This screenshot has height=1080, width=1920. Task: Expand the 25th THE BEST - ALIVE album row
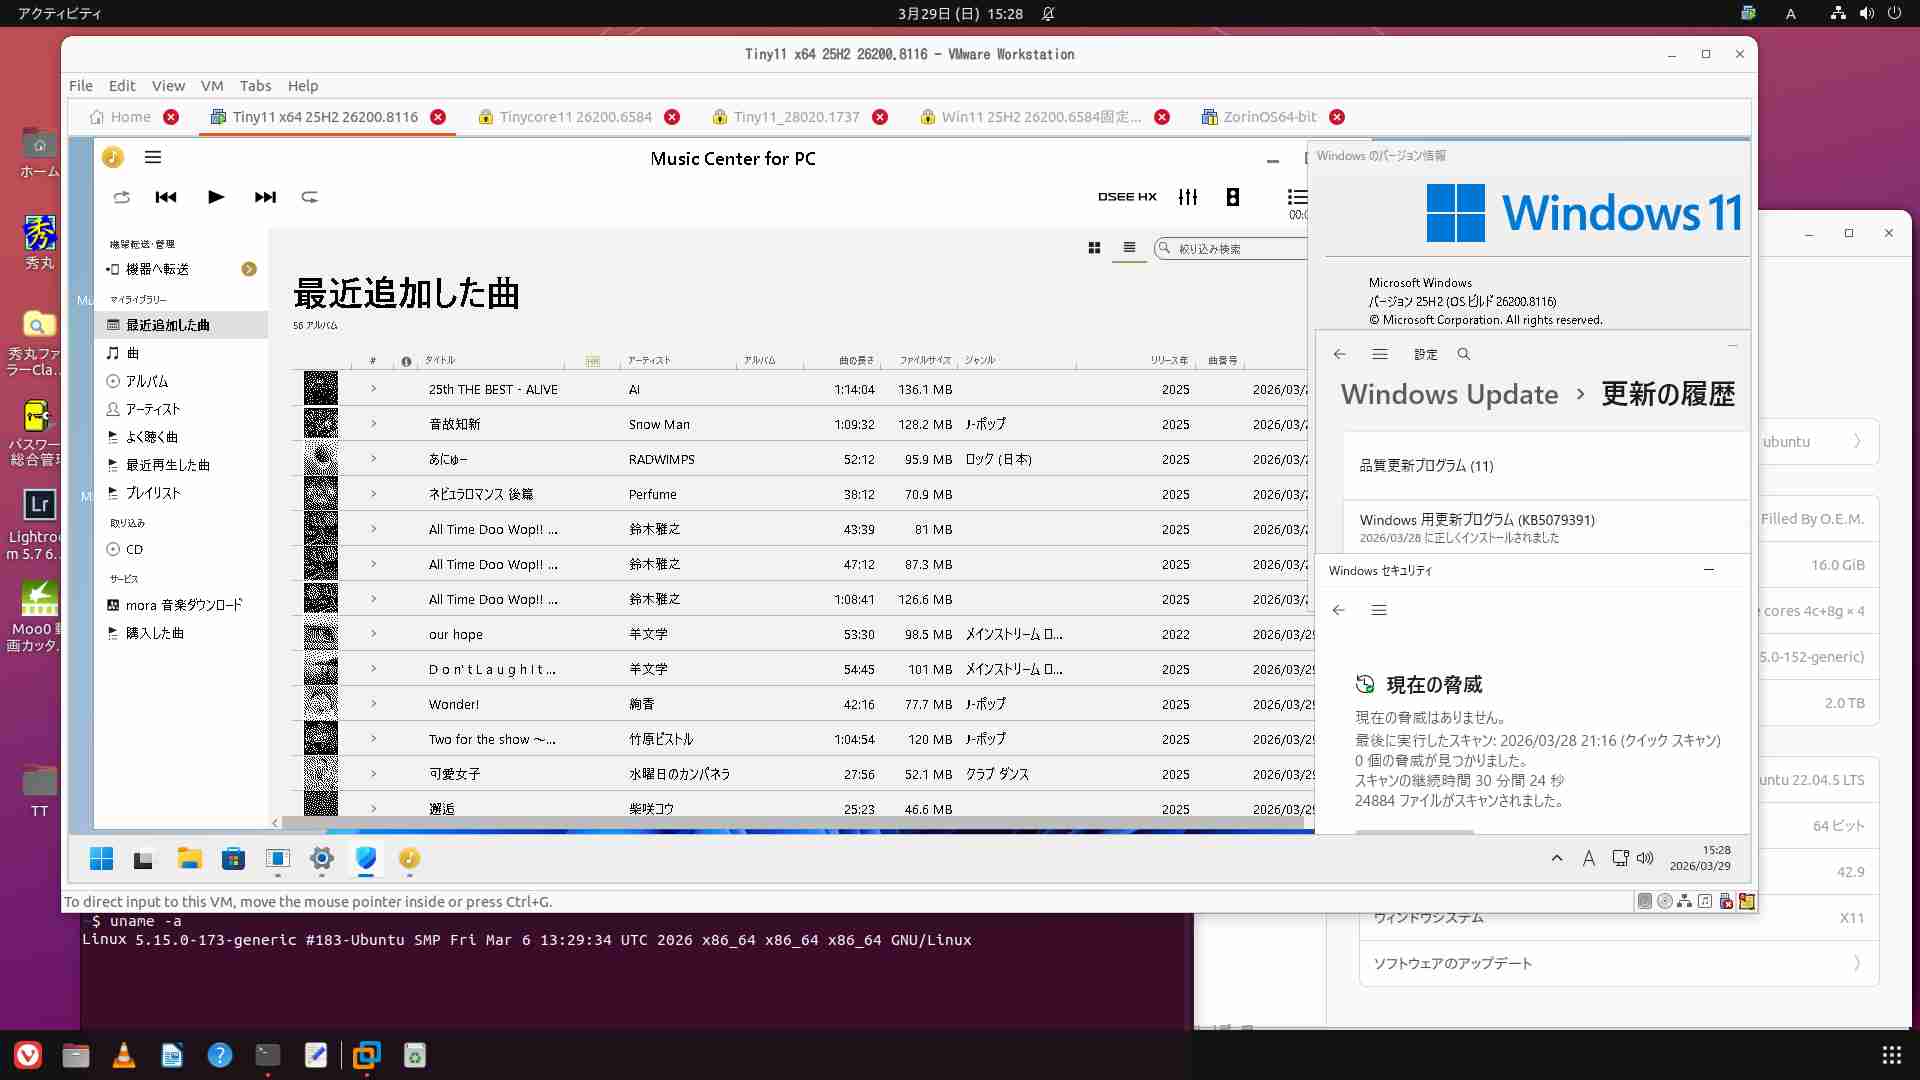coord(374,389)
